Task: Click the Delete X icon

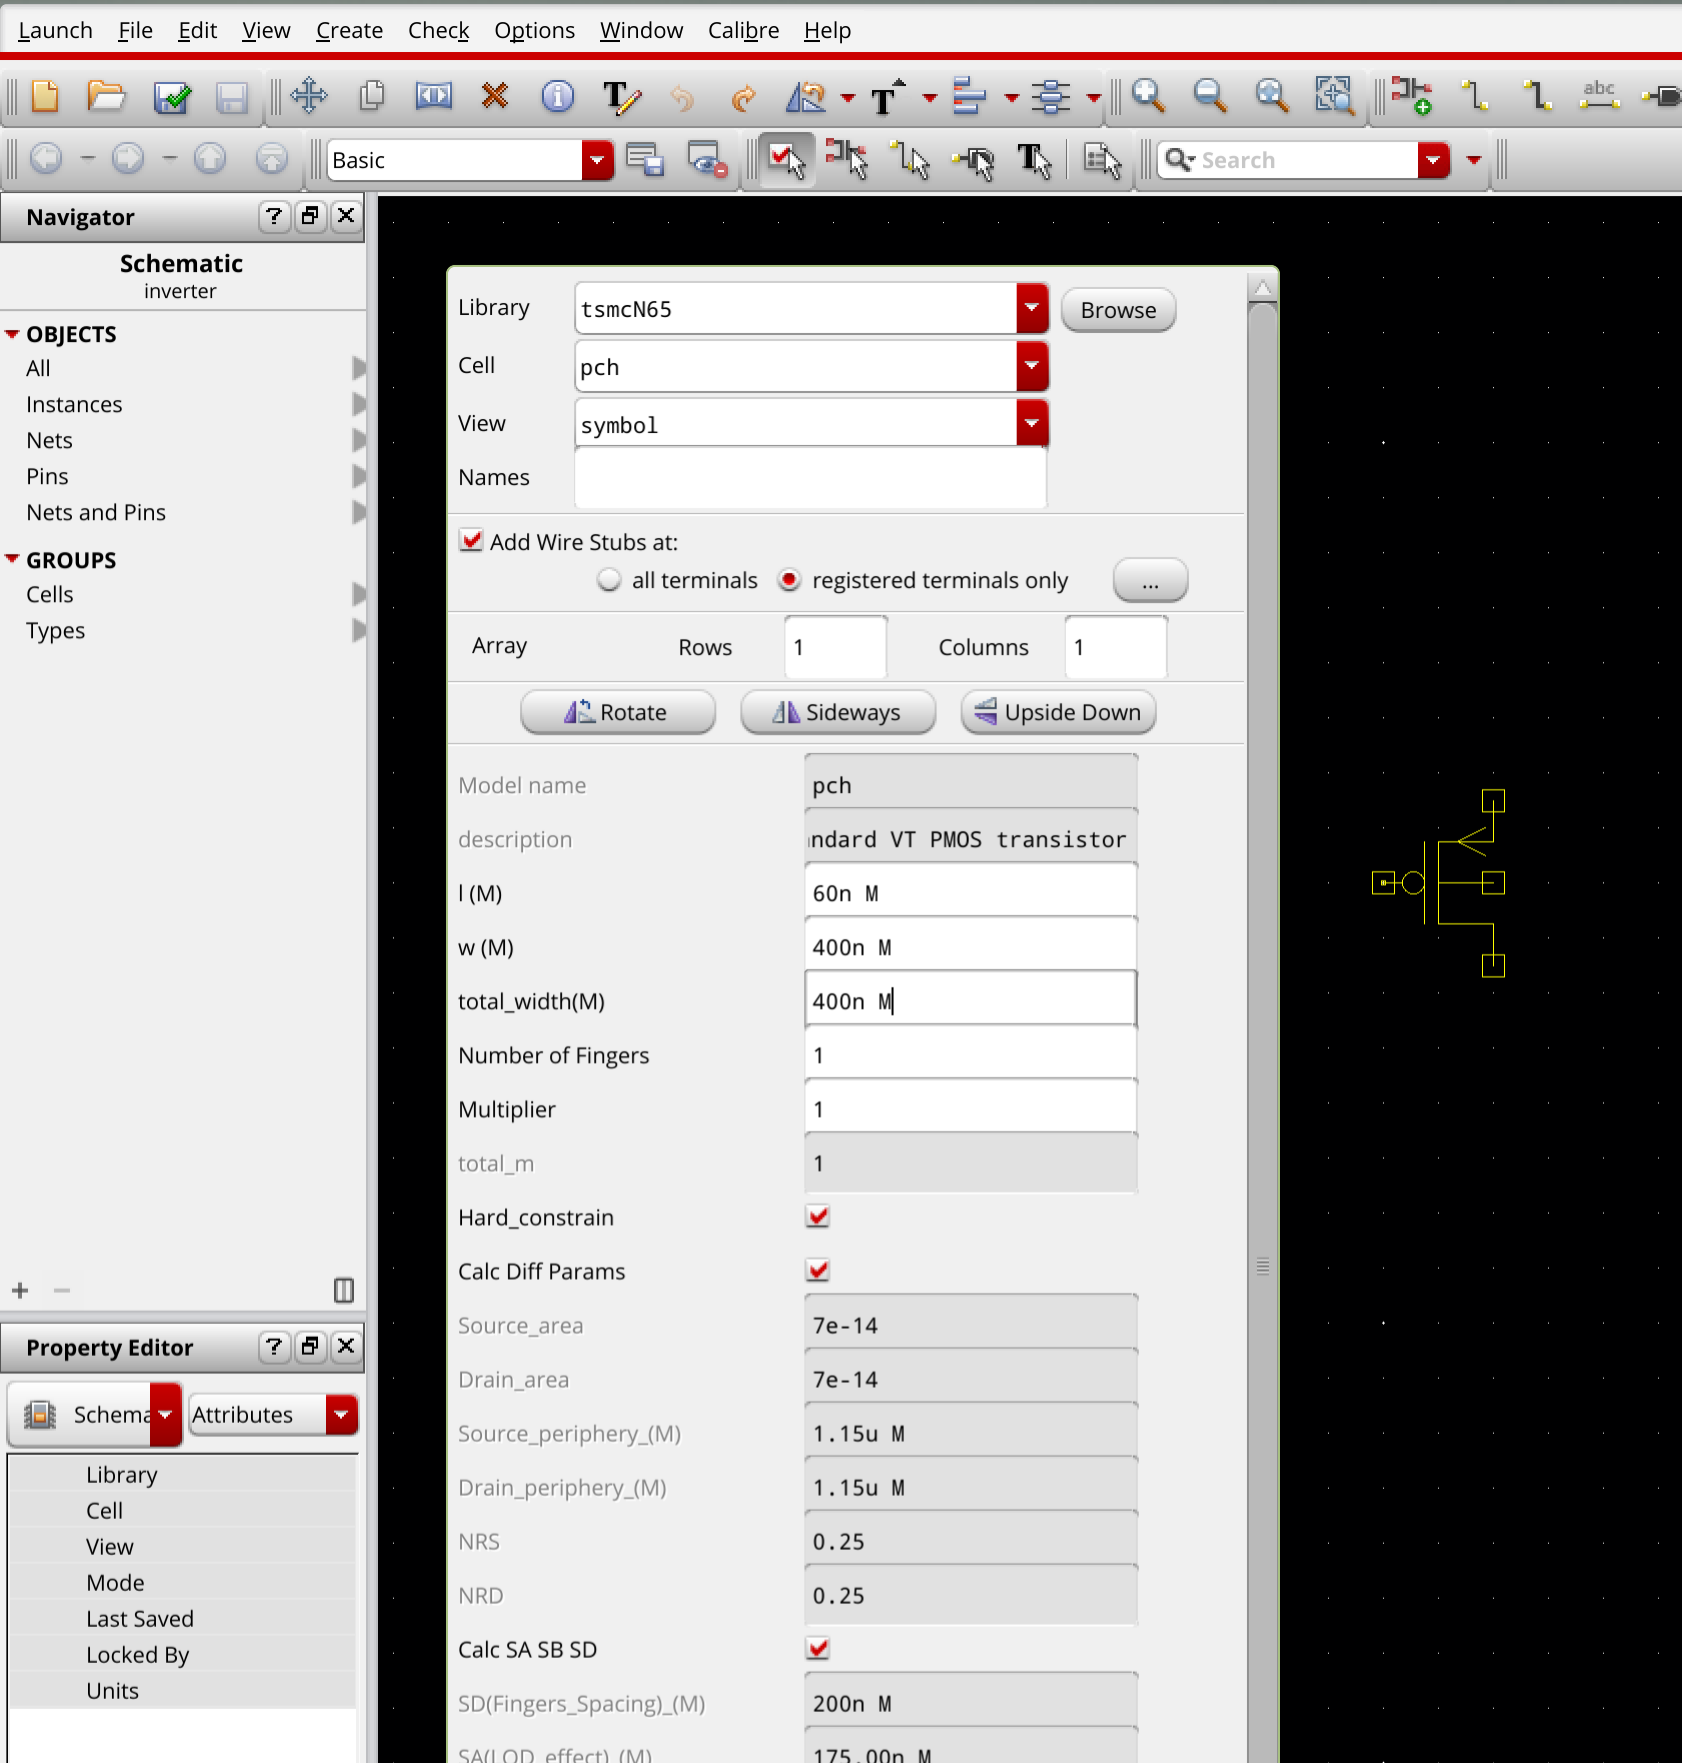Action: [494, 96]
